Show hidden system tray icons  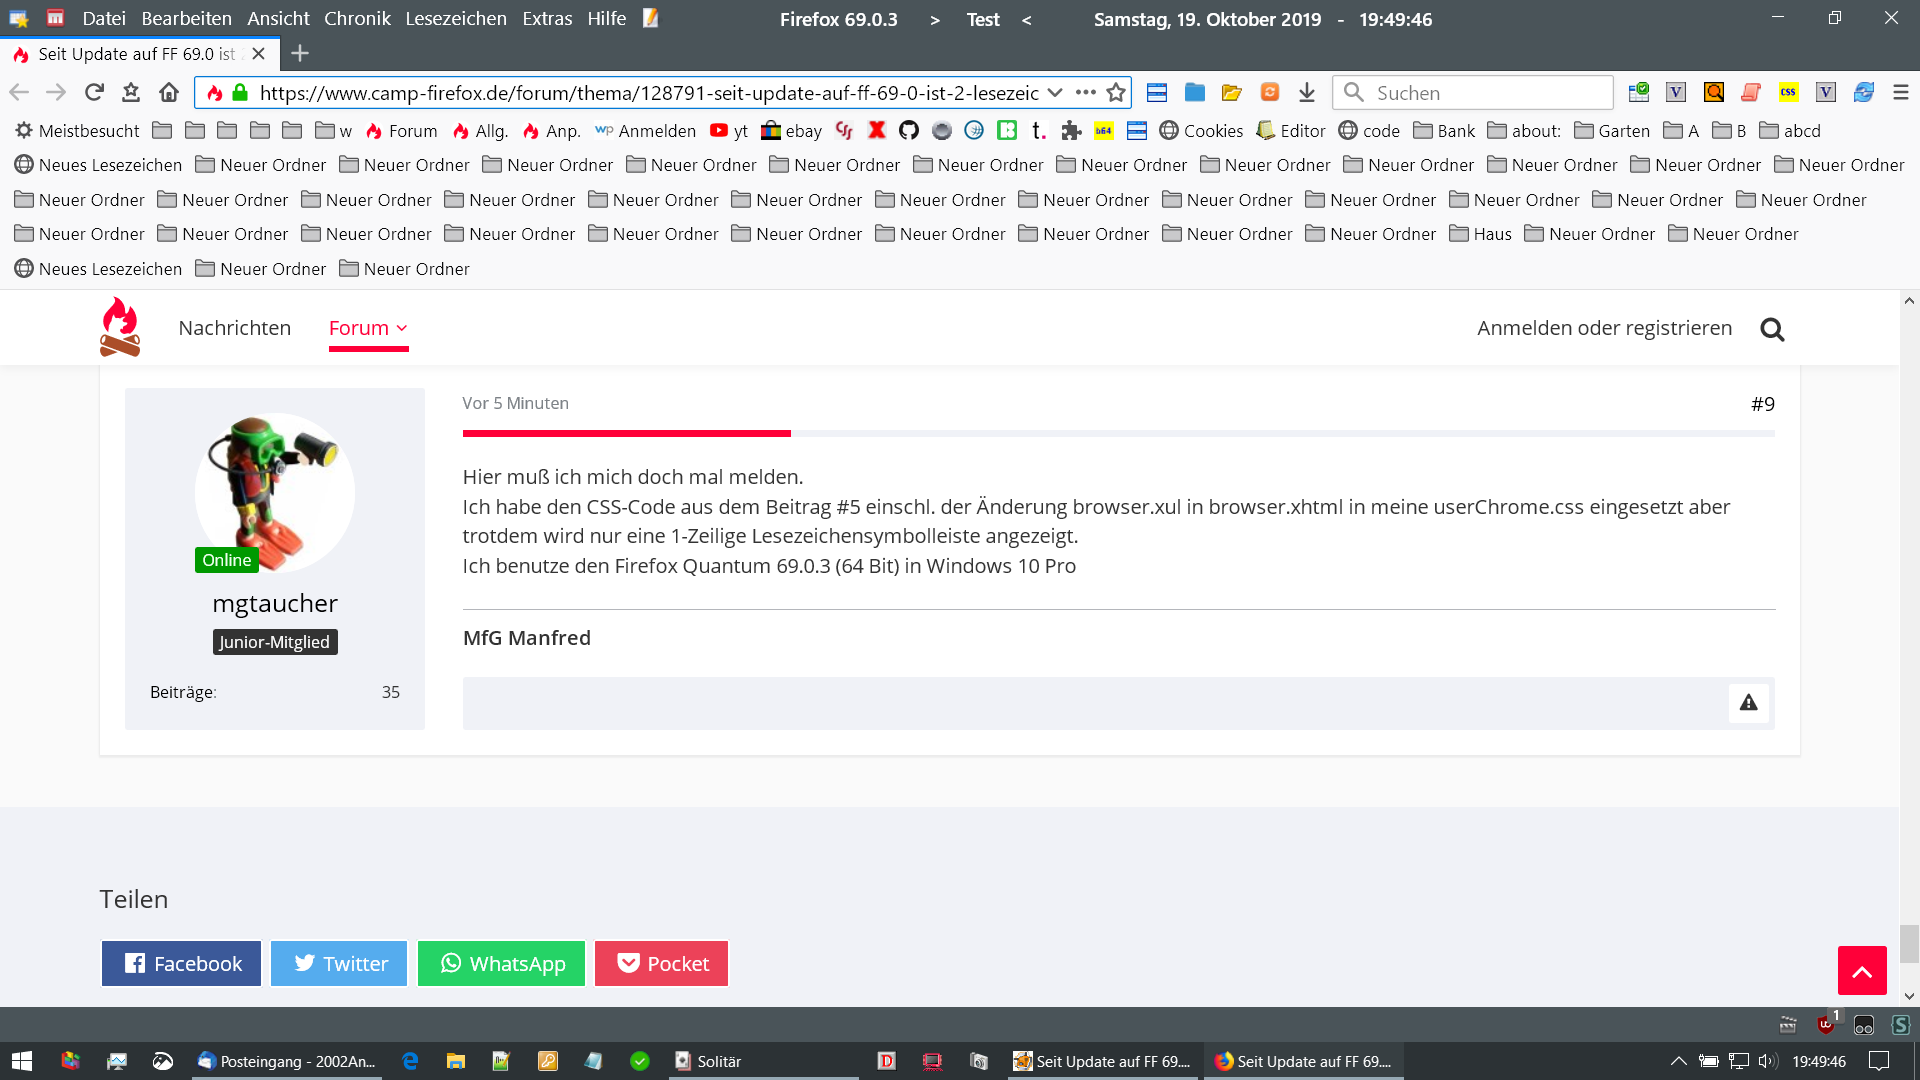(1678, 1061)
